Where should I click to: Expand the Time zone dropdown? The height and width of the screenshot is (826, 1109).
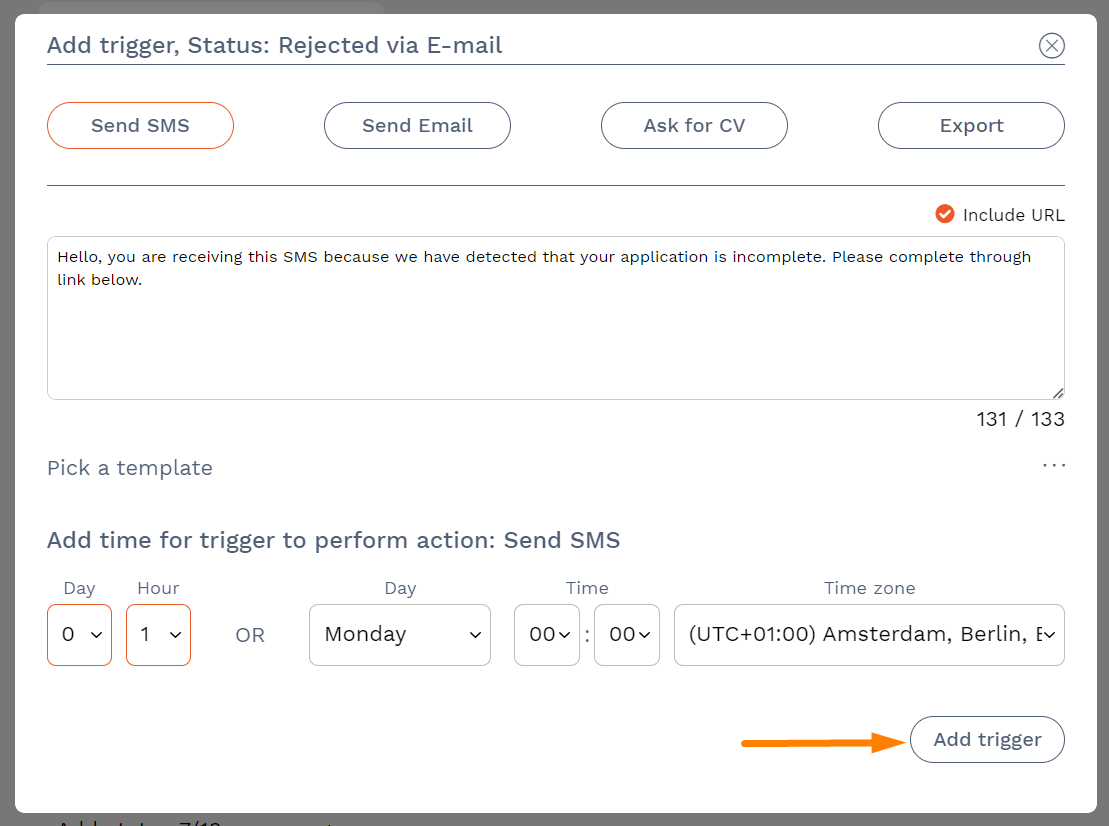point(868,634)
